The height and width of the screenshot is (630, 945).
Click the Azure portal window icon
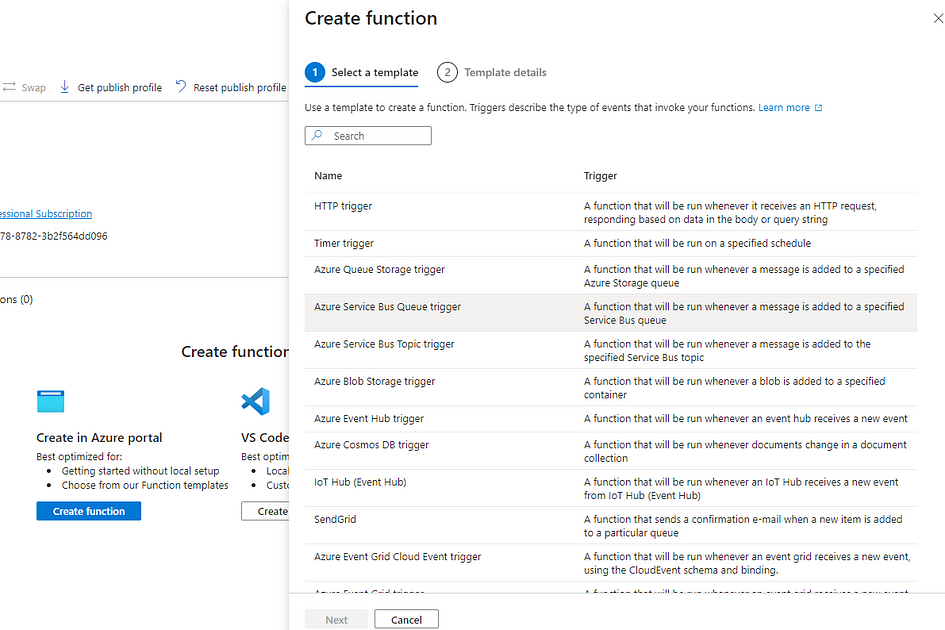coord(51,402)
